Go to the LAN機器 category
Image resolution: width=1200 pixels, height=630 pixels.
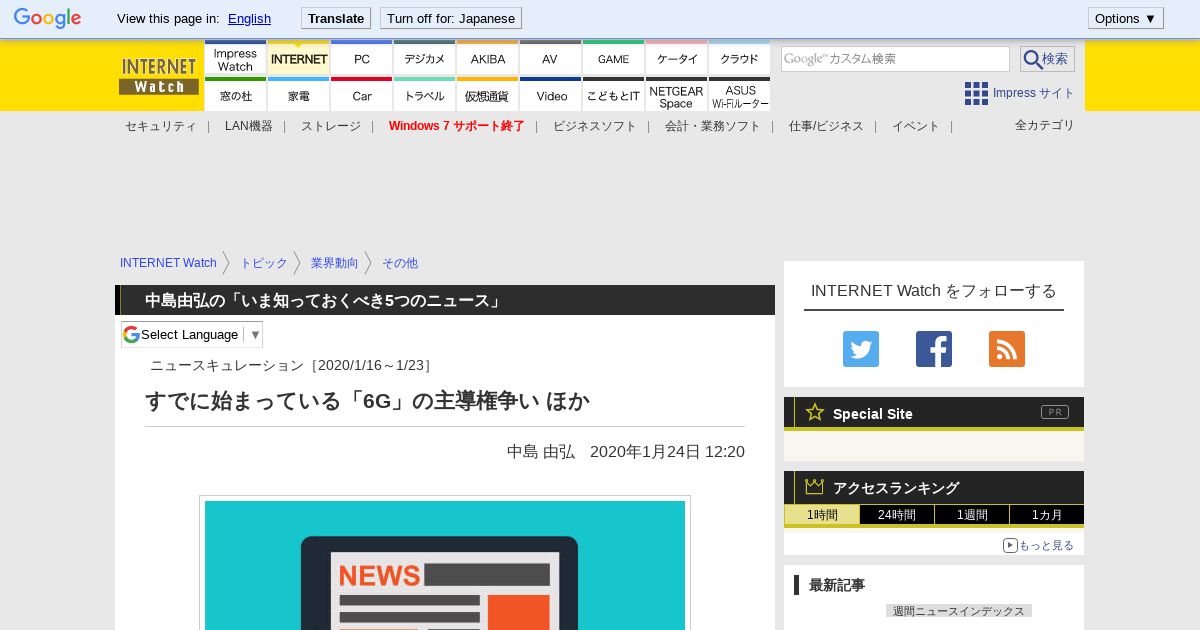(x=249, y=126)
